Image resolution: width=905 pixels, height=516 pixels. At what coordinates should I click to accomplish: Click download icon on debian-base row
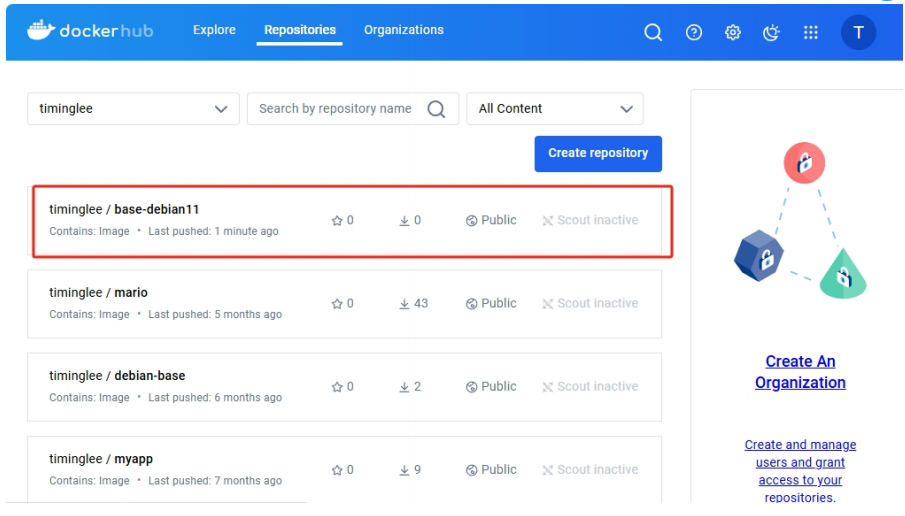[x=404, y=387]
